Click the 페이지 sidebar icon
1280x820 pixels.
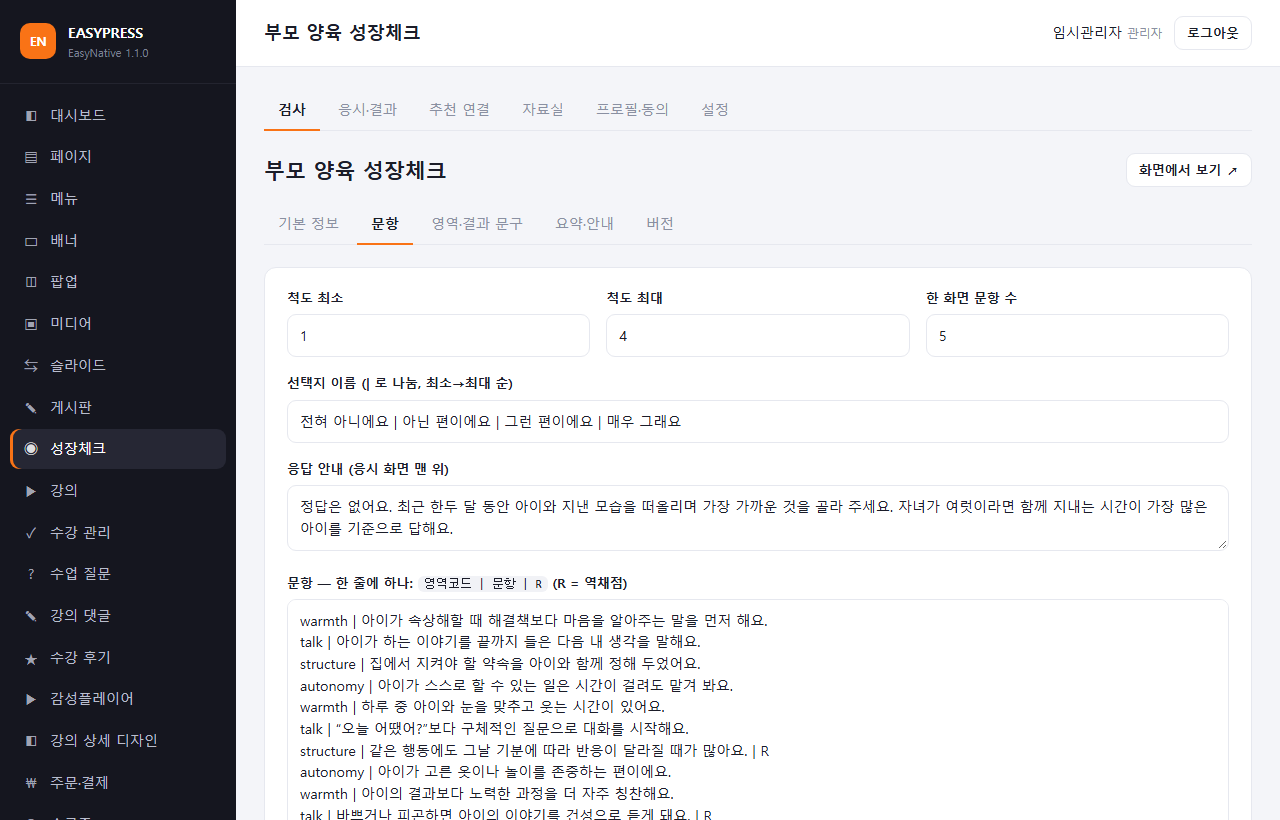[x=31, y=157]
